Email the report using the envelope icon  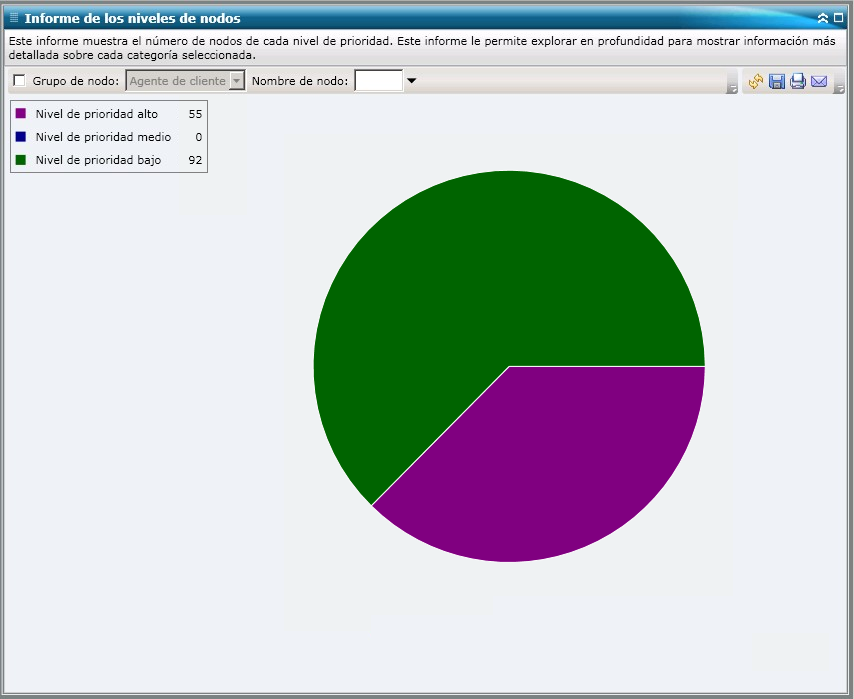819,81
